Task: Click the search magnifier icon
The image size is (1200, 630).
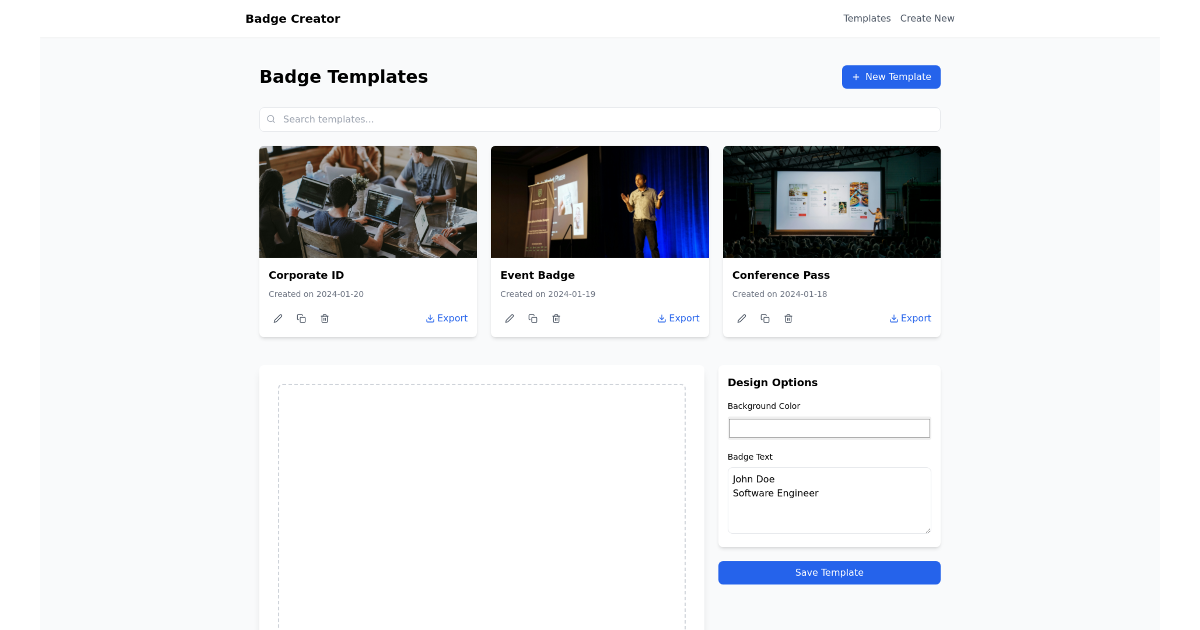Action: pos(271,119)
